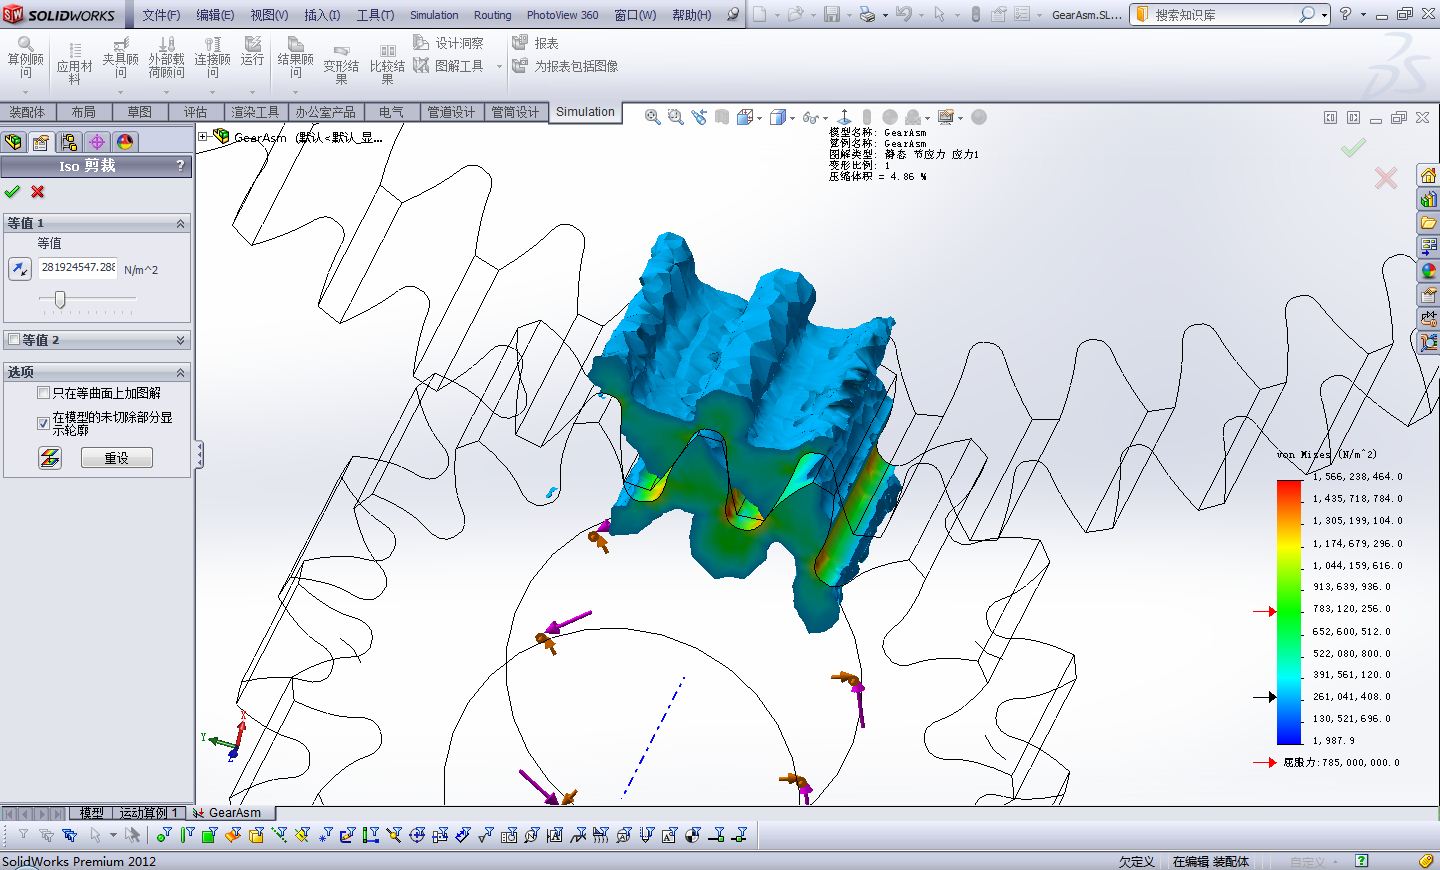Click the Print icon in the title toolbar
Viewport: 1440px width, 870px height.
[867, 15]
